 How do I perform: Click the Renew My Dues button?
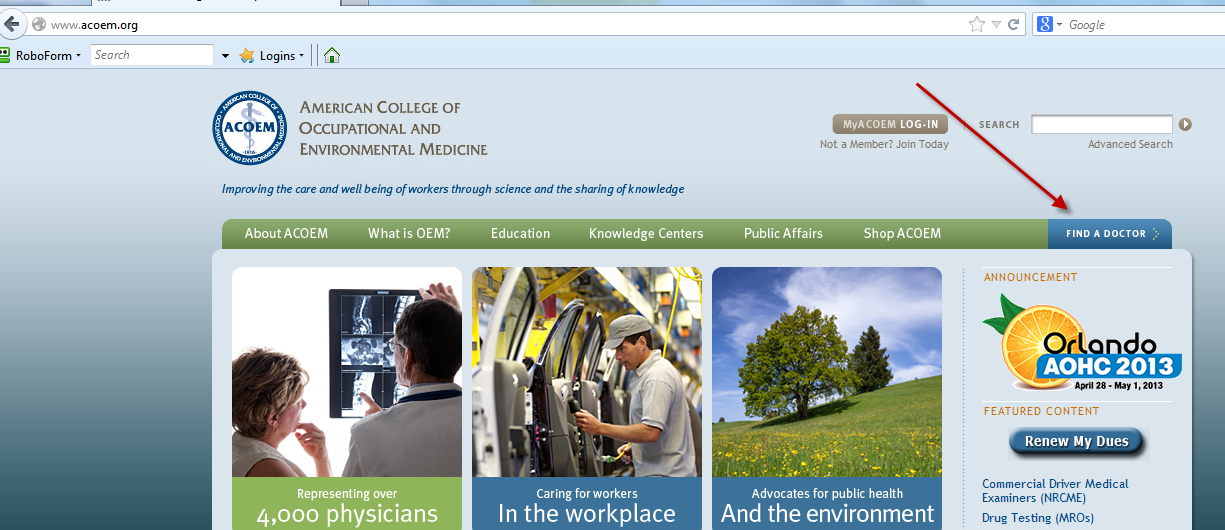(x=1076, y=441)
